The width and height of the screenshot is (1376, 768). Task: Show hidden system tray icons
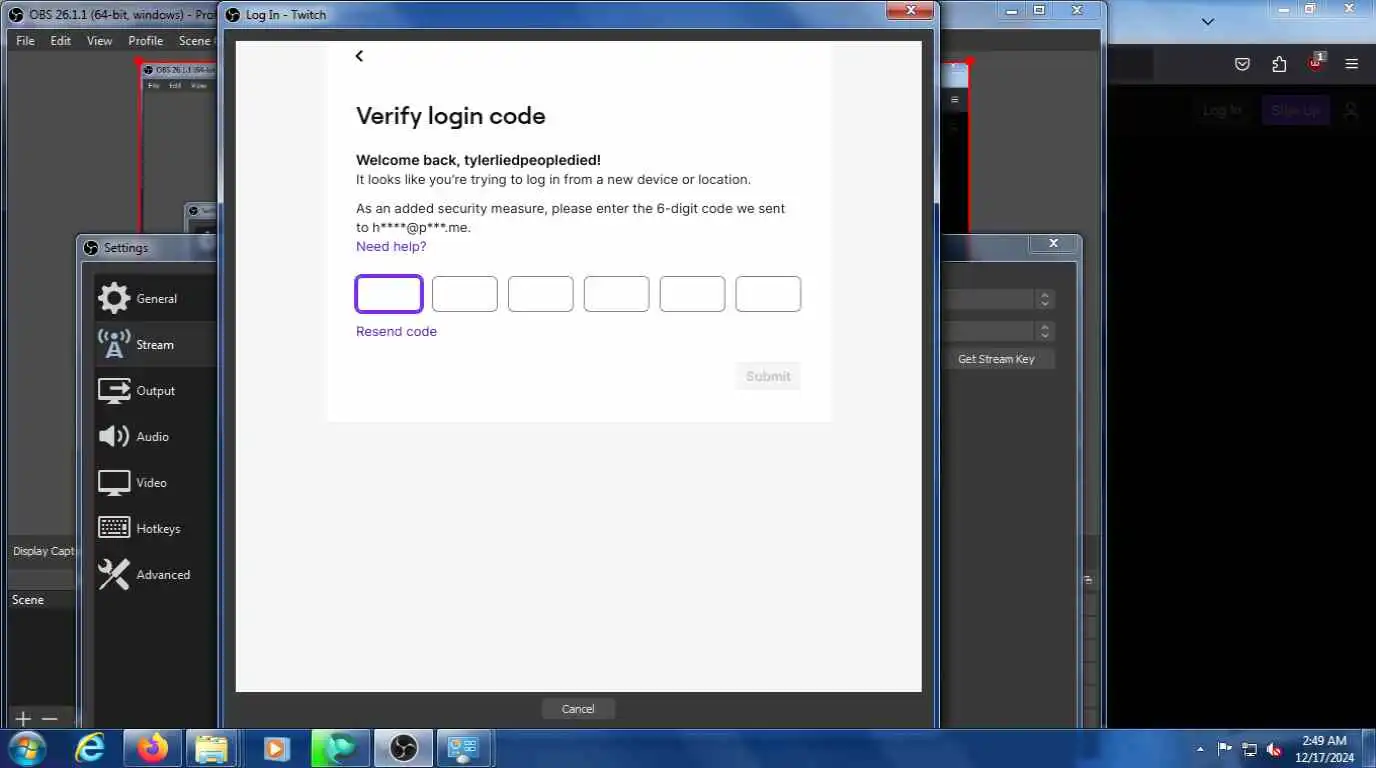pyautogui.click(x=1201, y=749)
